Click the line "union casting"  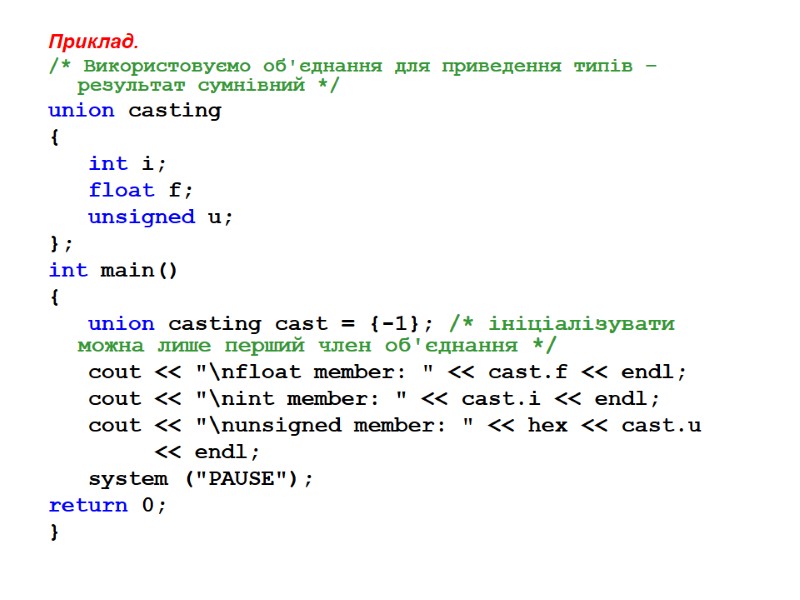pyautogui.click(x=135, y=111)
